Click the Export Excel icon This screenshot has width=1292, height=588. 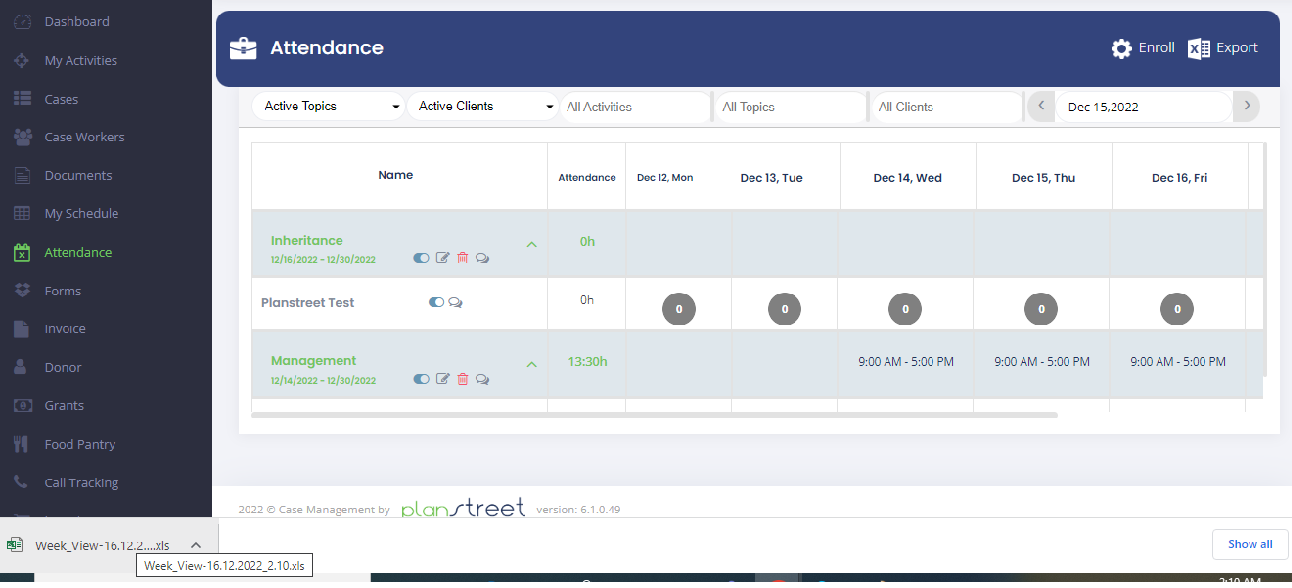(1198, 48)
